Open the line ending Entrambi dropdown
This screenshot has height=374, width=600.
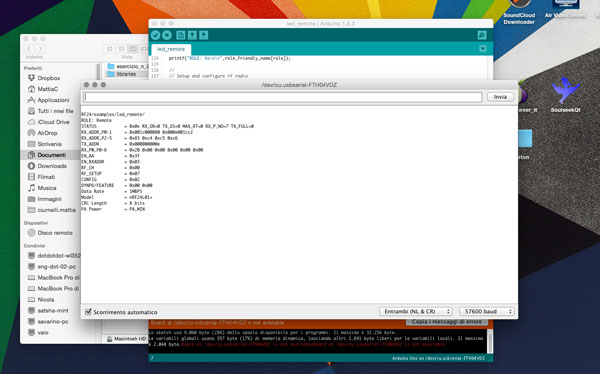pyautogui.click(x=416, y=312)
